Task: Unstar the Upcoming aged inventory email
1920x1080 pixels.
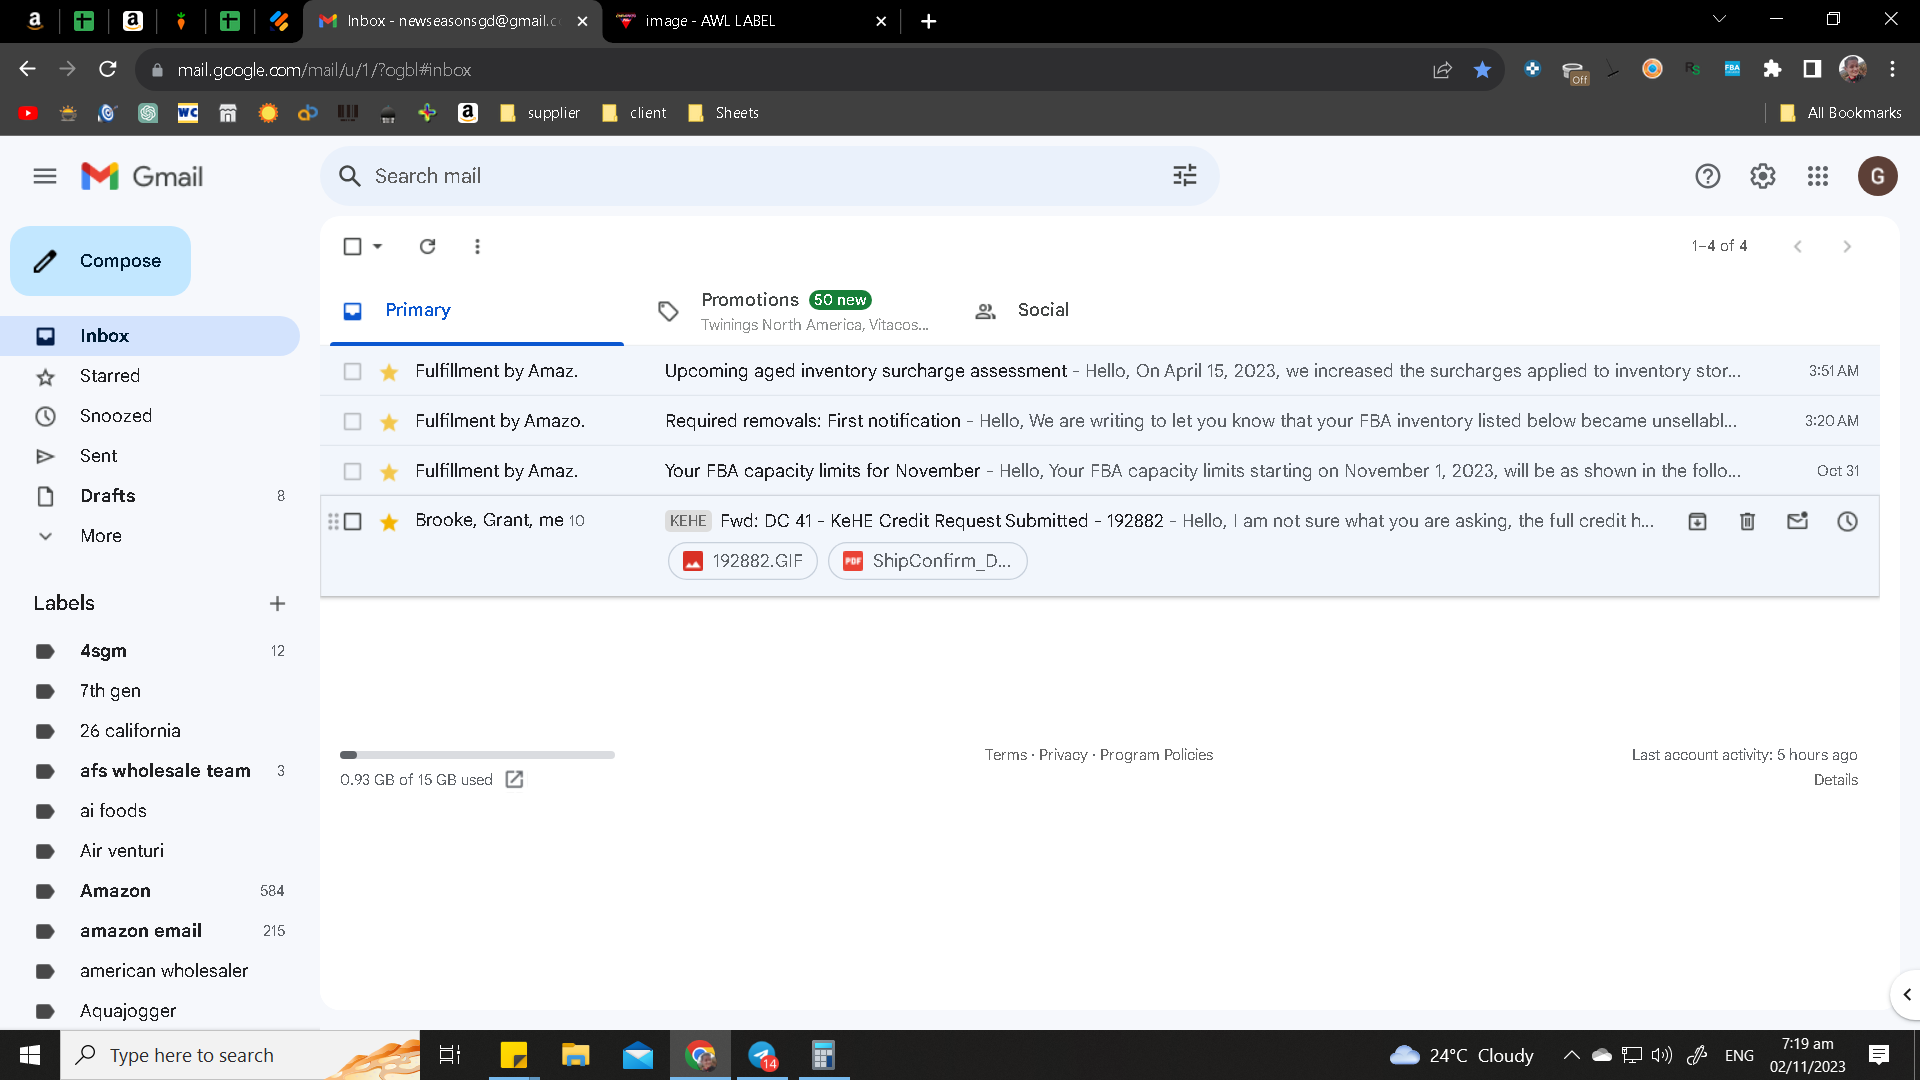Action: click(389, 372)
